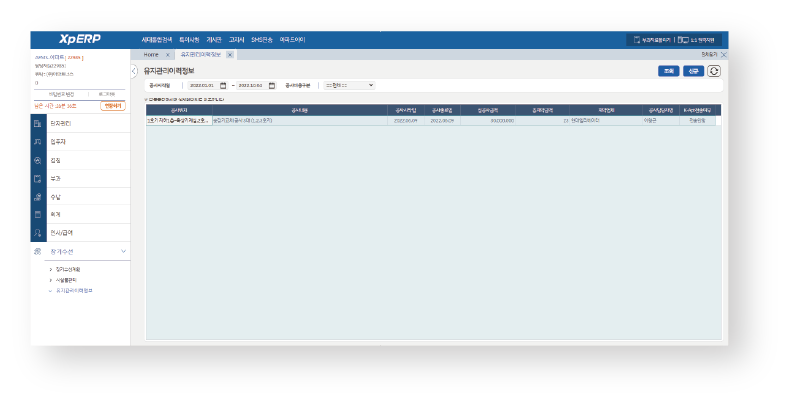Close all tabs using the far-right X
Image resolution: width=790 pixels, height=406 pixels.
(x=724, y=54)
